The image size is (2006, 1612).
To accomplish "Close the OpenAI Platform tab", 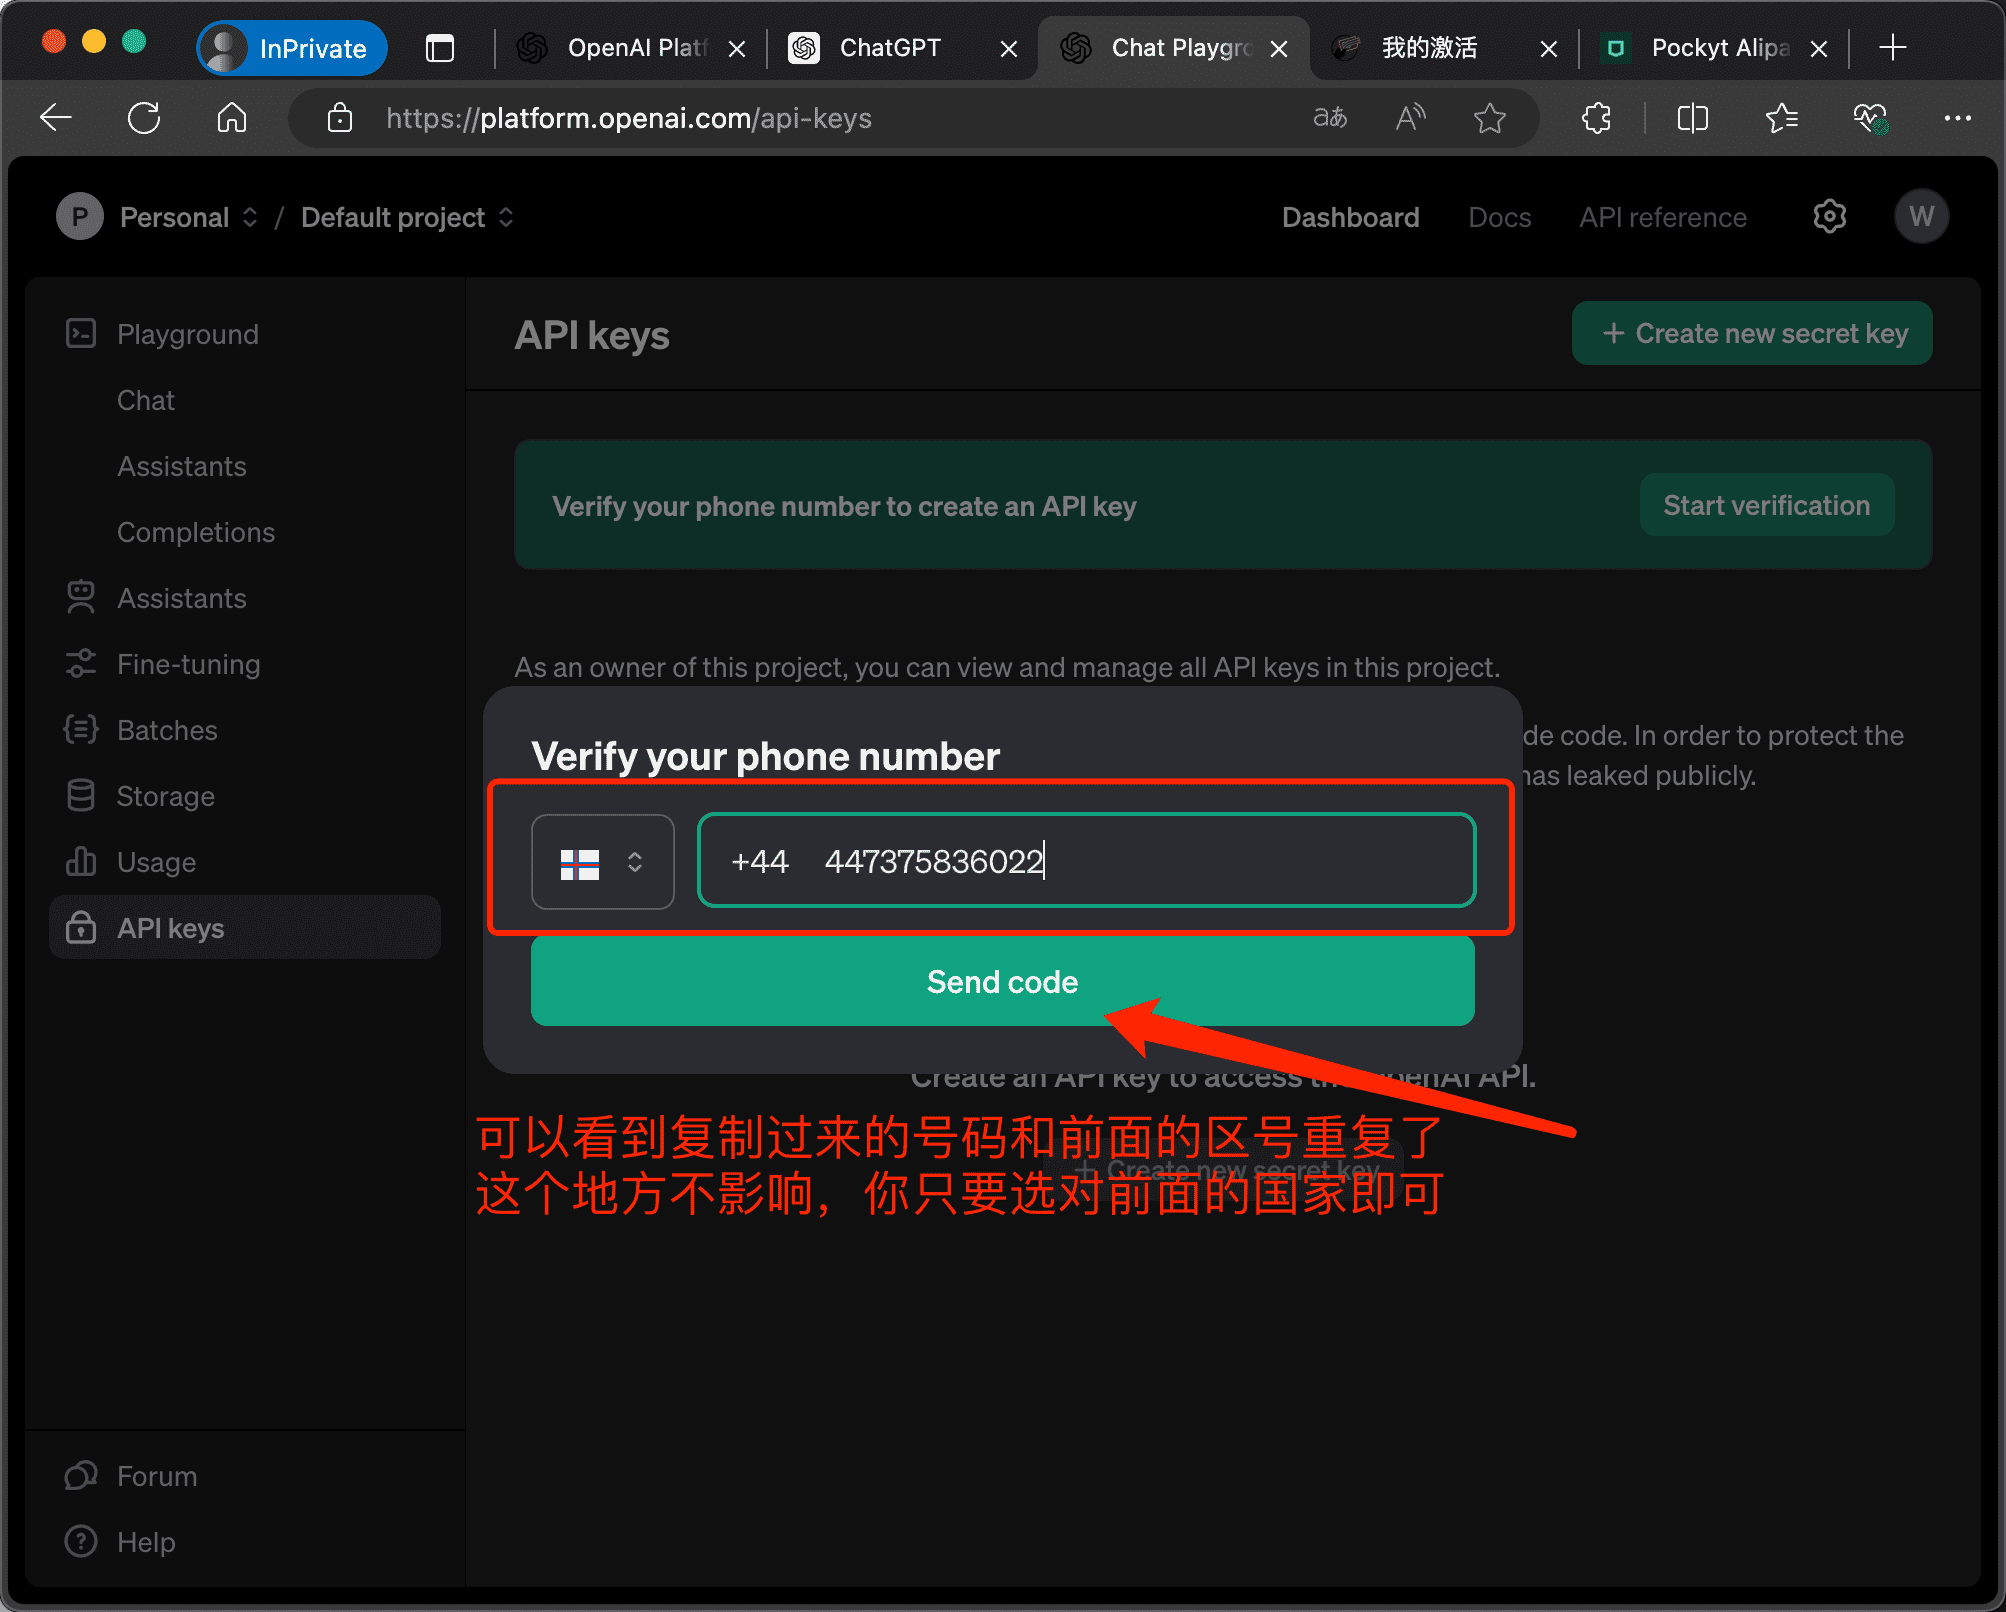I will (737, 49).
